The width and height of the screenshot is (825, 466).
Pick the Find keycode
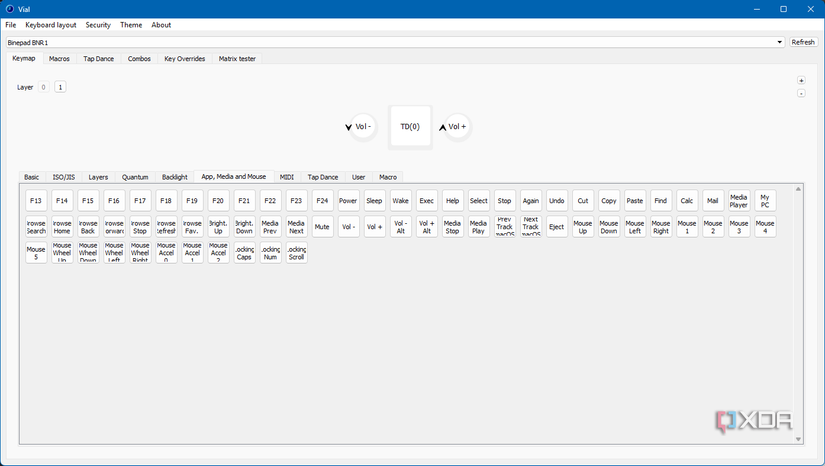click(x=661, y=200)
